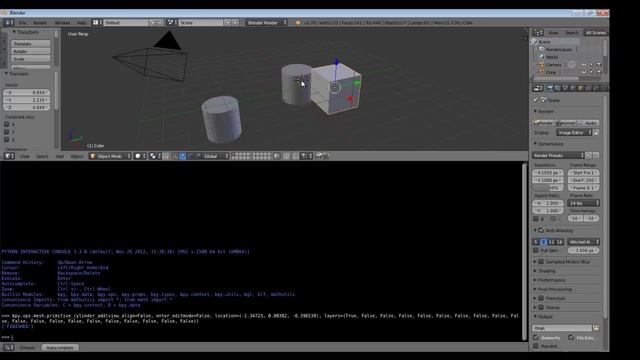Click the Render image button
Image resolution: width=640 pixels, height=360 pixels.
tap(543, 123)
